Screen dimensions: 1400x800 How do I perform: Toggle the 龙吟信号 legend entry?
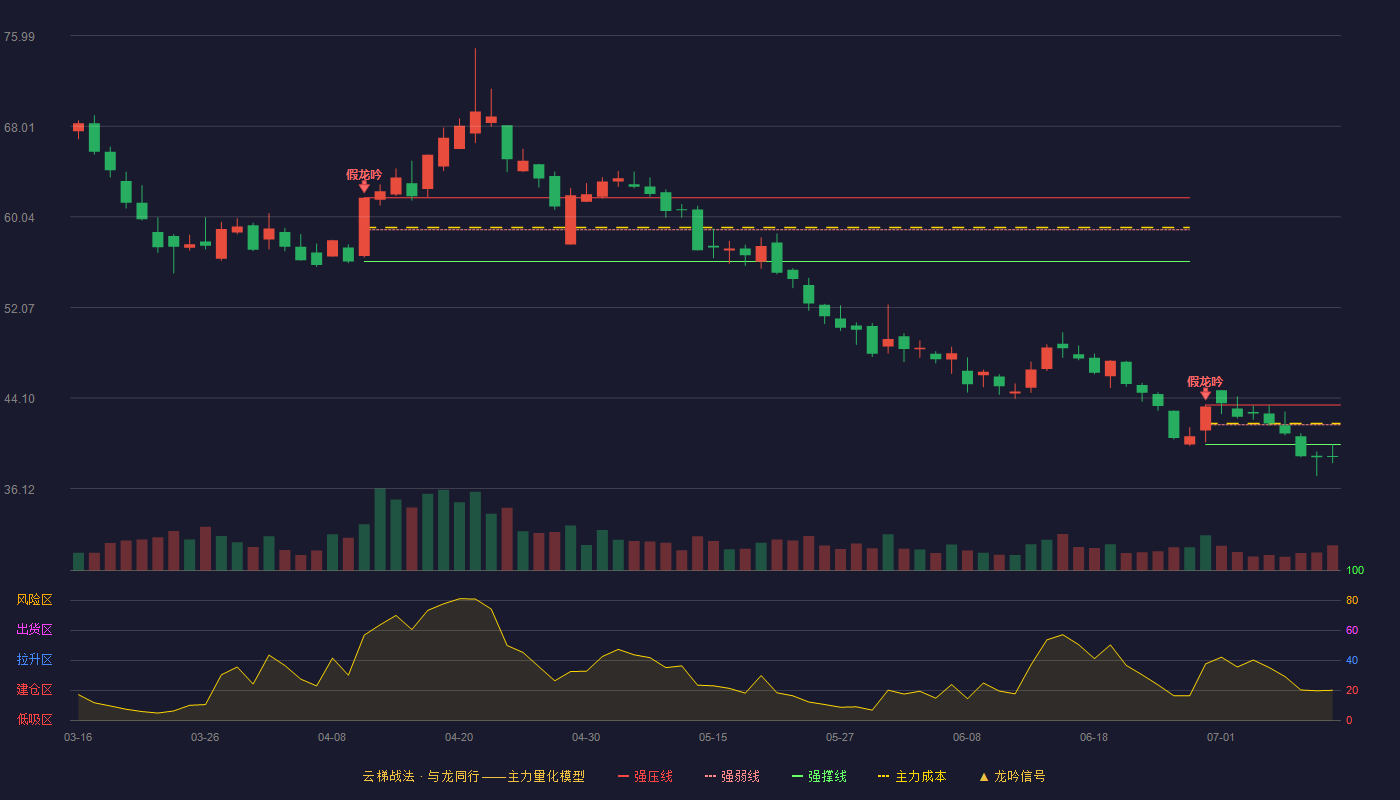[1012, 776]
